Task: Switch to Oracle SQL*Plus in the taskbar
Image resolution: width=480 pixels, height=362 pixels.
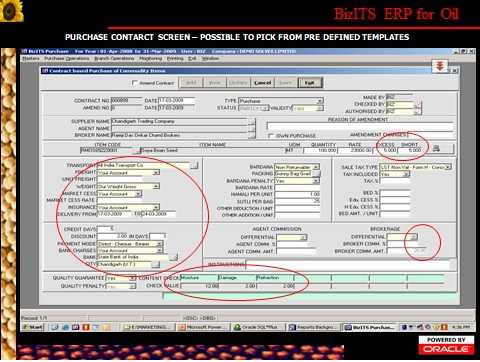Action: tap(257, 327)
